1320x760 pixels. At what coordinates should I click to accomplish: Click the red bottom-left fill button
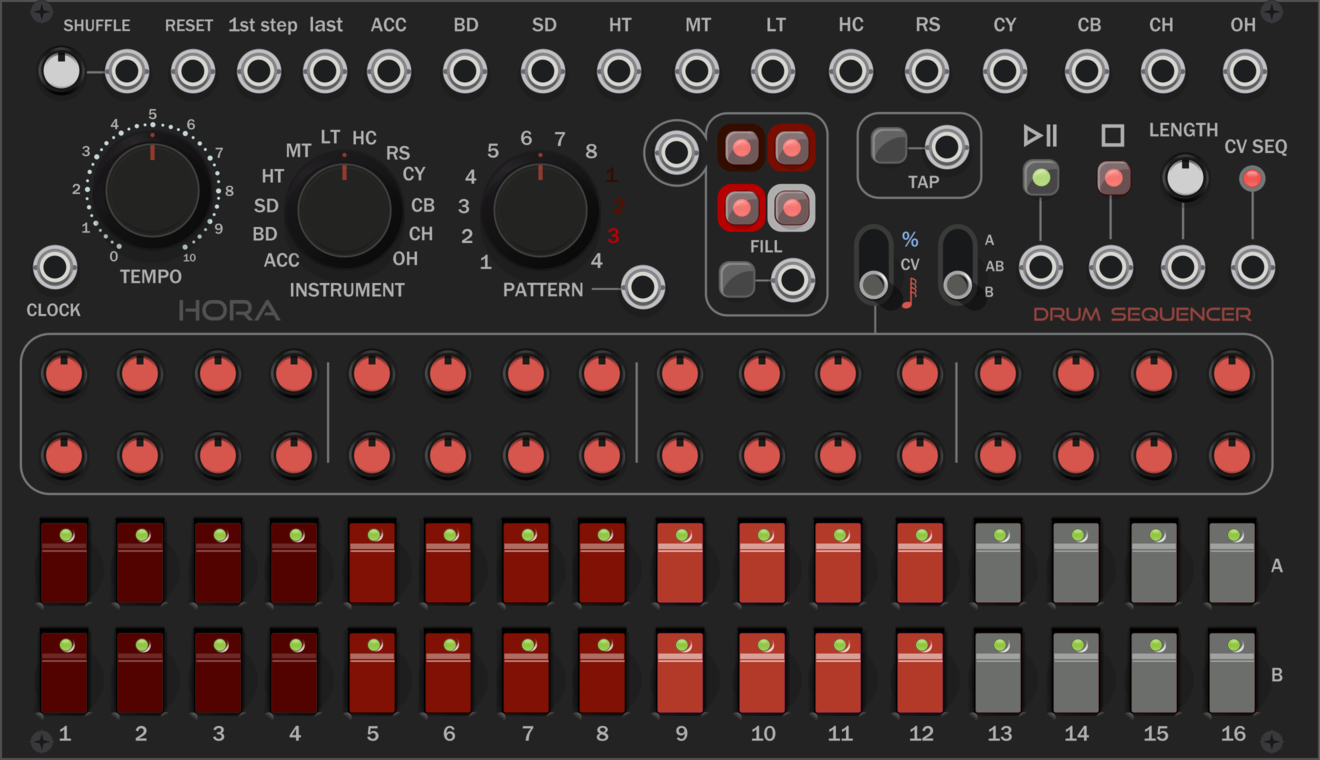742,208
